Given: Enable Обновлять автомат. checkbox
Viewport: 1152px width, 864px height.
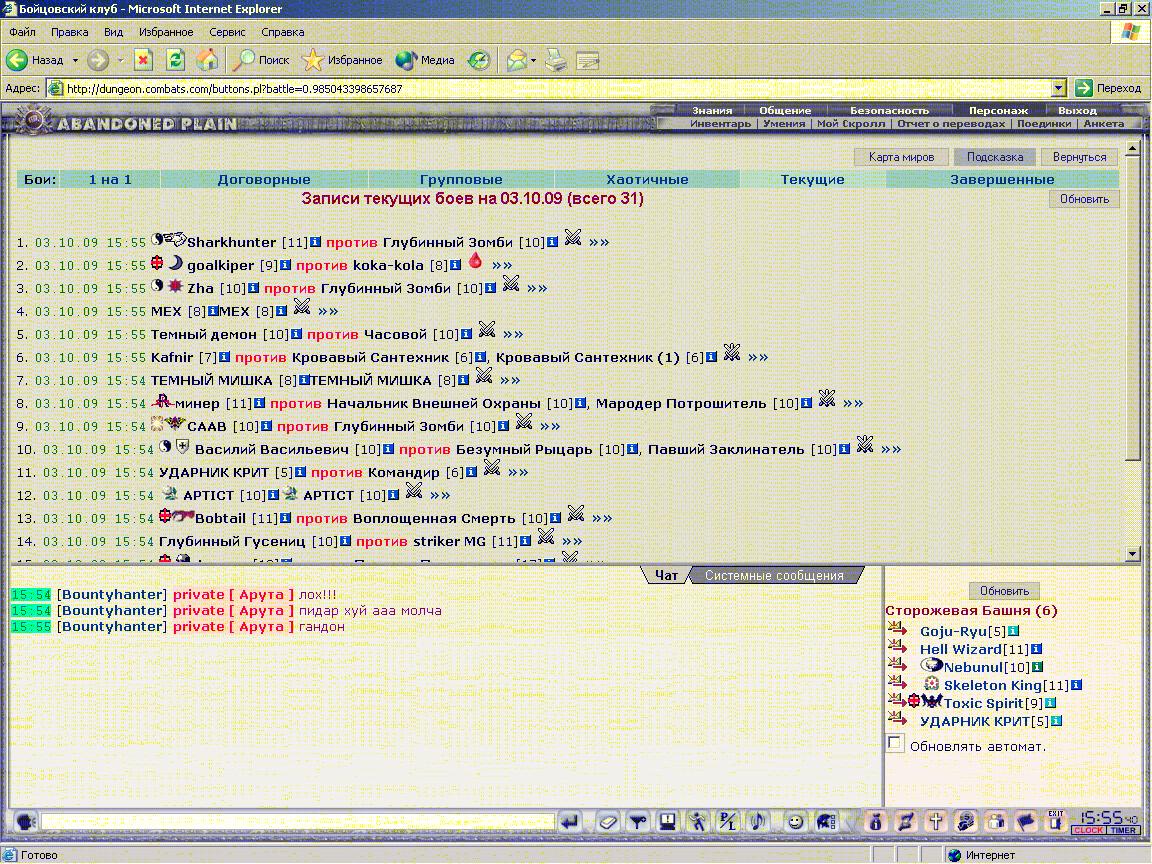Looking at the screenshot, I should point(895,743).
